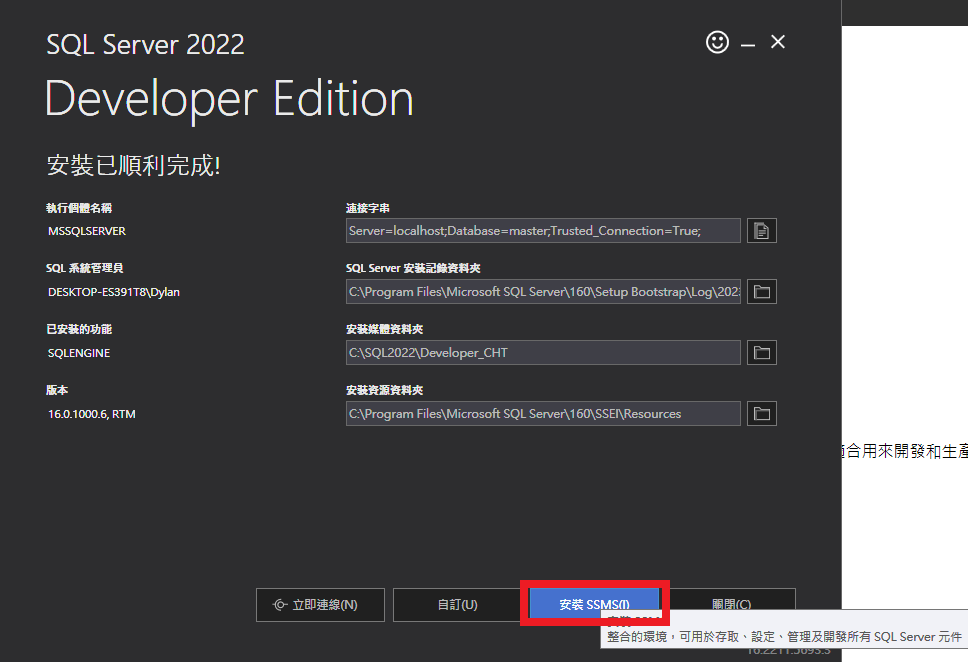Click the SQL Server 2022 title text
Screen dimensions: 968x662
146,44
